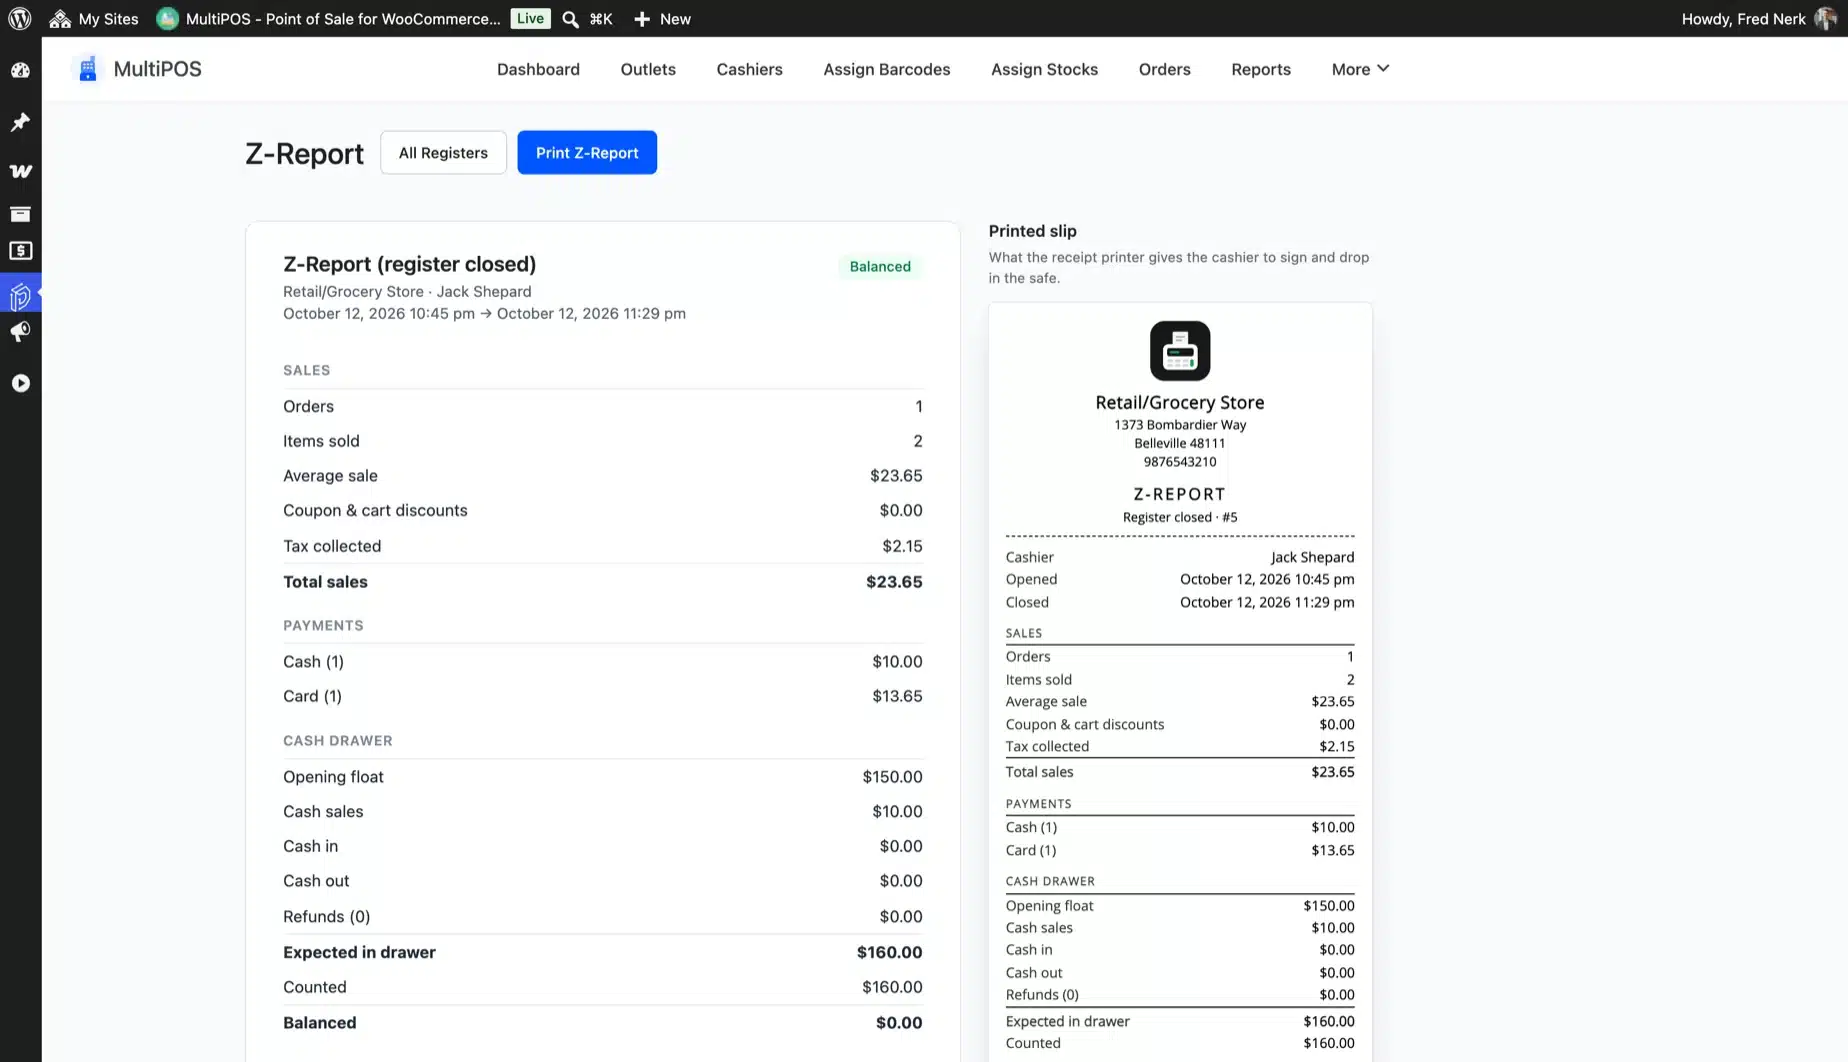
Task: Expand the More dropdown menu
Action: pyautogui.click(x=1360, y=69)
